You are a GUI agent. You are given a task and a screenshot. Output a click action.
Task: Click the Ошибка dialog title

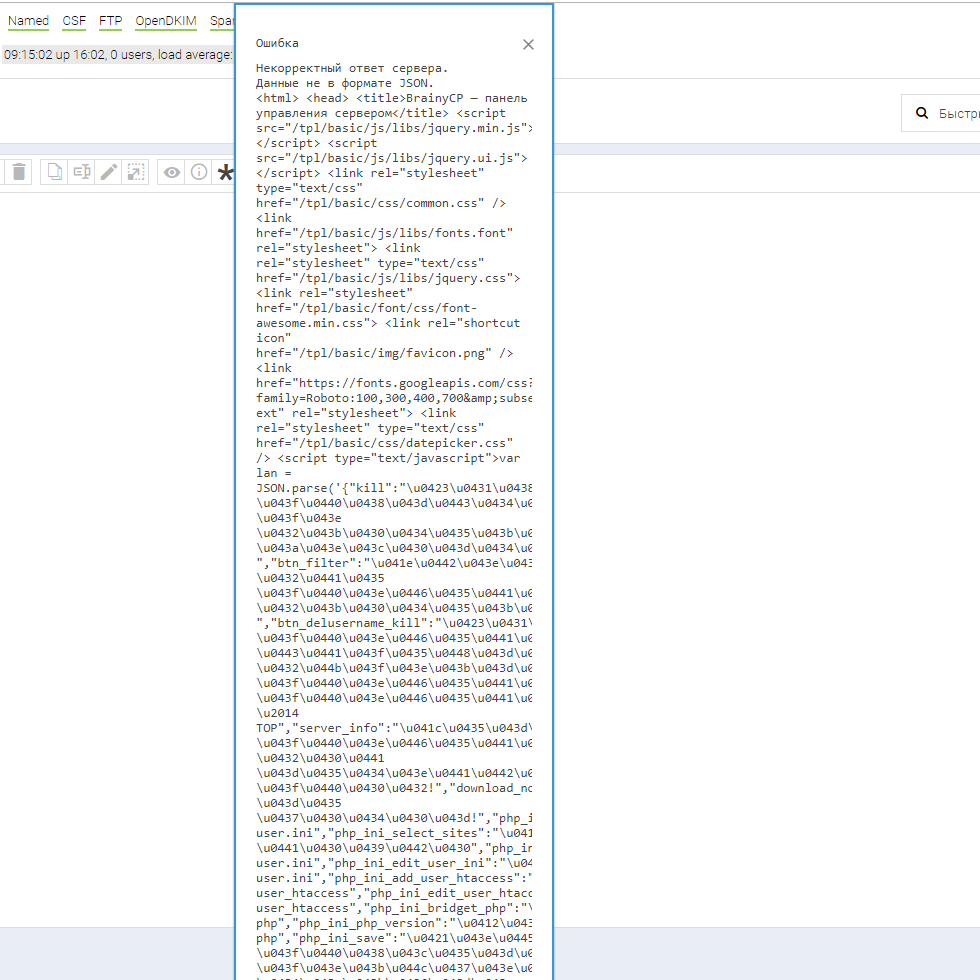click(x=277, y=43)
